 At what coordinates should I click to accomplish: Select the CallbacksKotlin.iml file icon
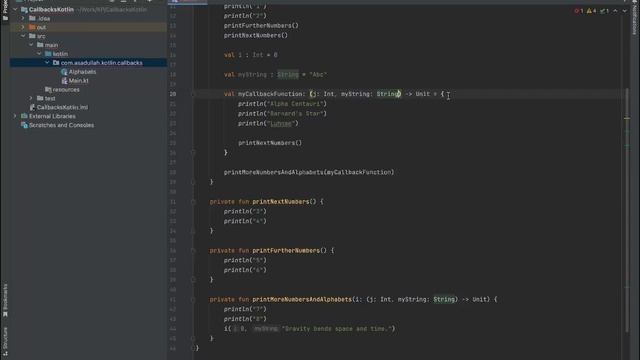click(x=32, y=107)
